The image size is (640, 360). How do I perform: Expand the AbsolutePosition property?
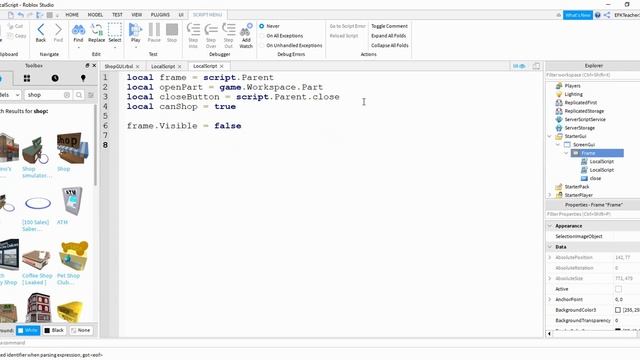point(550,258)
